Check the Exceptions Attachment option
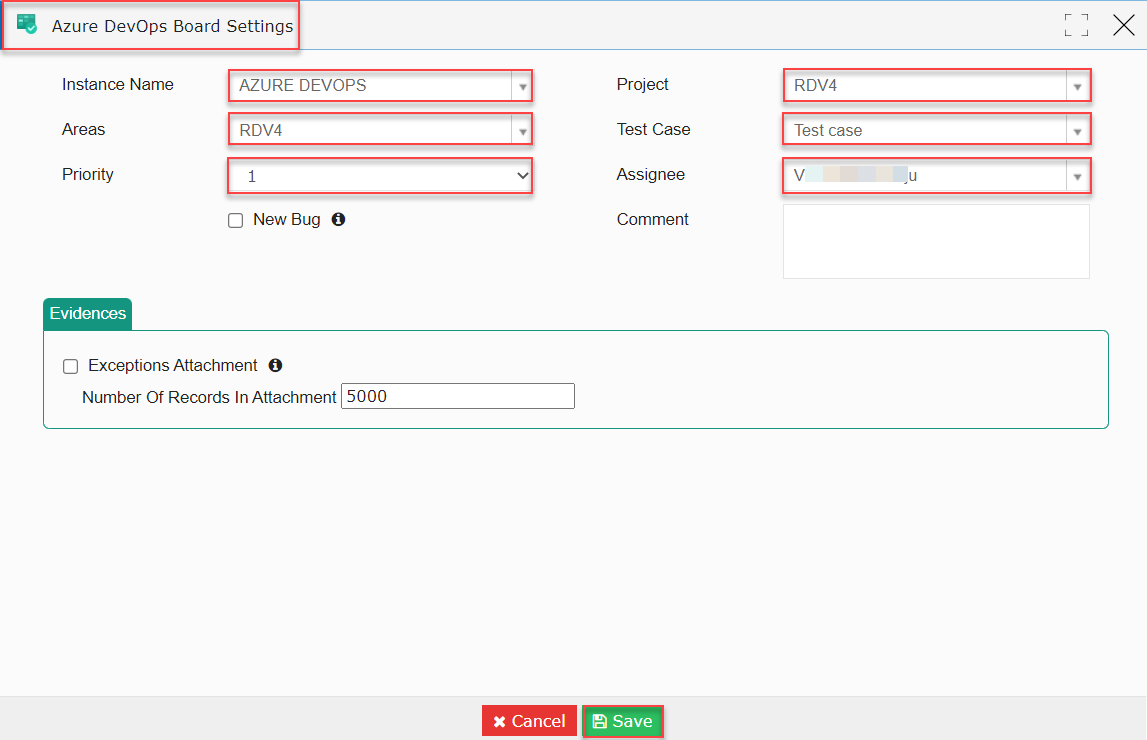The image size is (1147, 740). coord(70,366)
